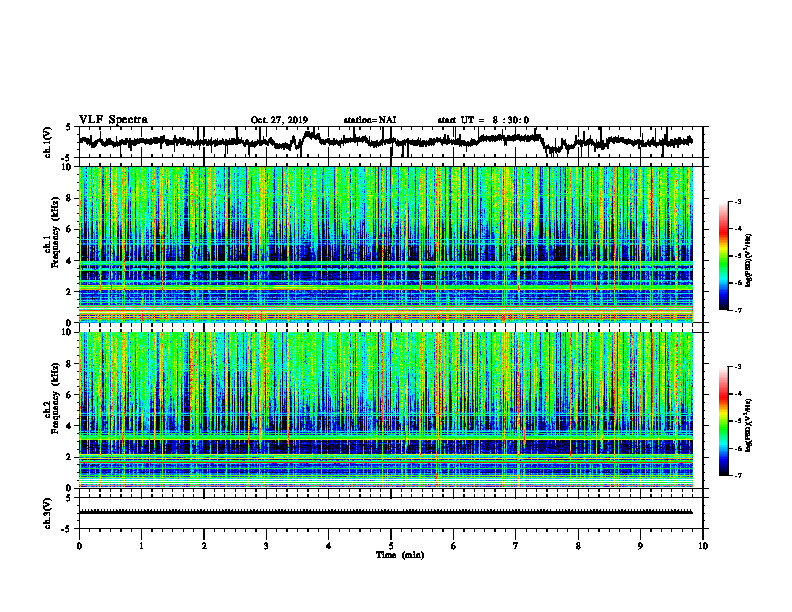Click the "VLF Spectra" title text
This screenshot has width=792, height=612.
(x=113, y=120)
